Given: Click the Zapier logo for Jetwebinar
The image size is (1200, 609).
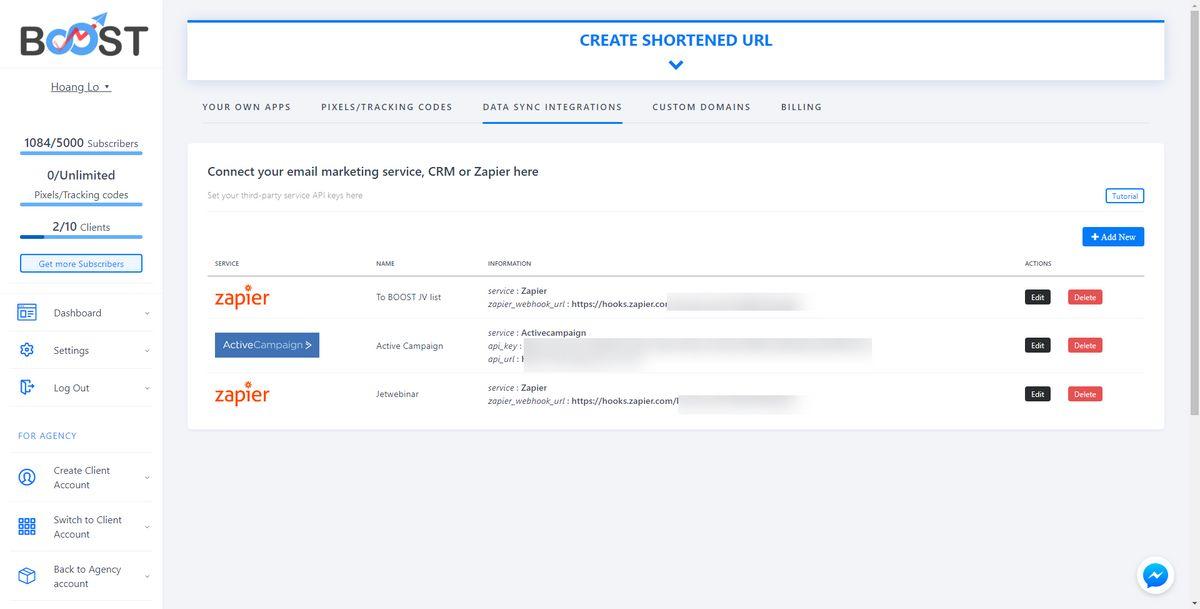Looking at the screenshot, I should pos(242,394).
